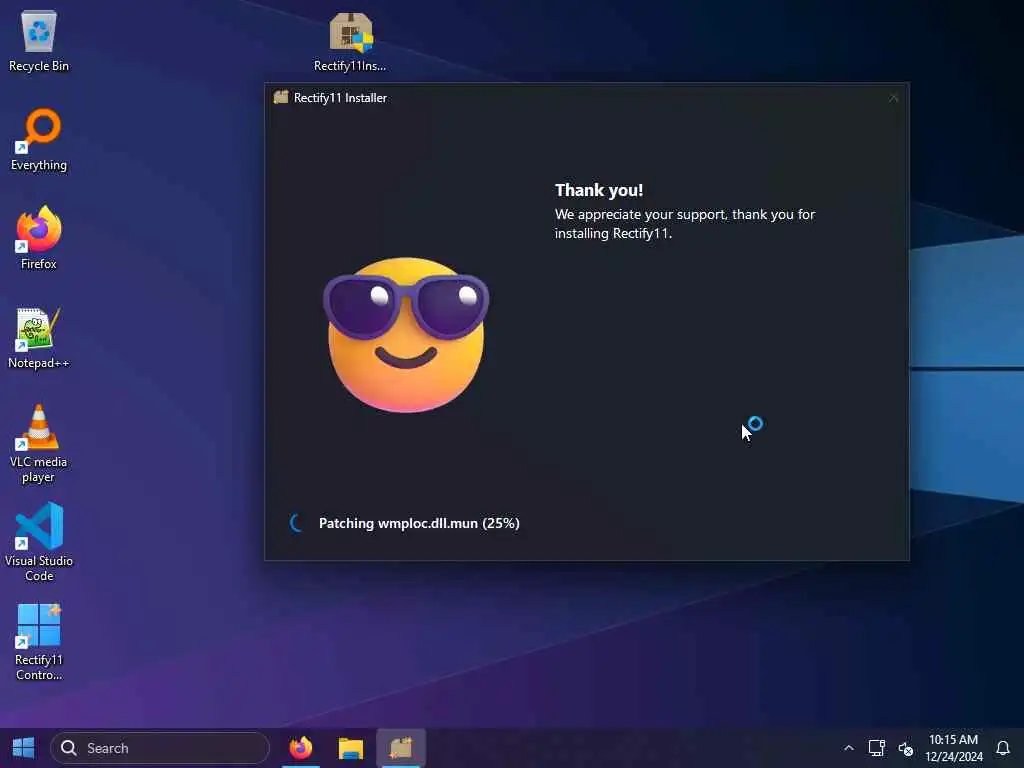
Task: Click the disabled close button of installer
Action: click(893, 98)
